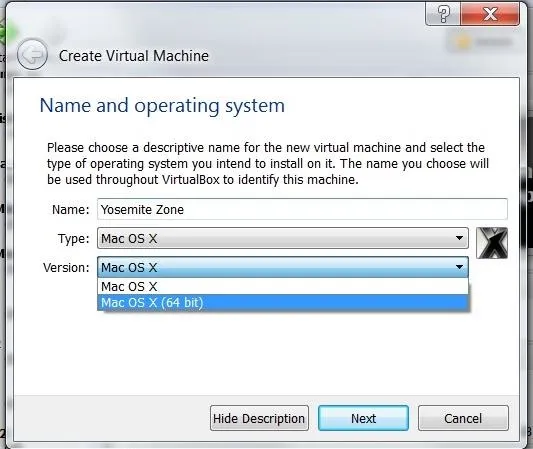The image size is (533, 449).
Task: Click the Version: label
Action: pyautogui.click(x=66, y=268)
